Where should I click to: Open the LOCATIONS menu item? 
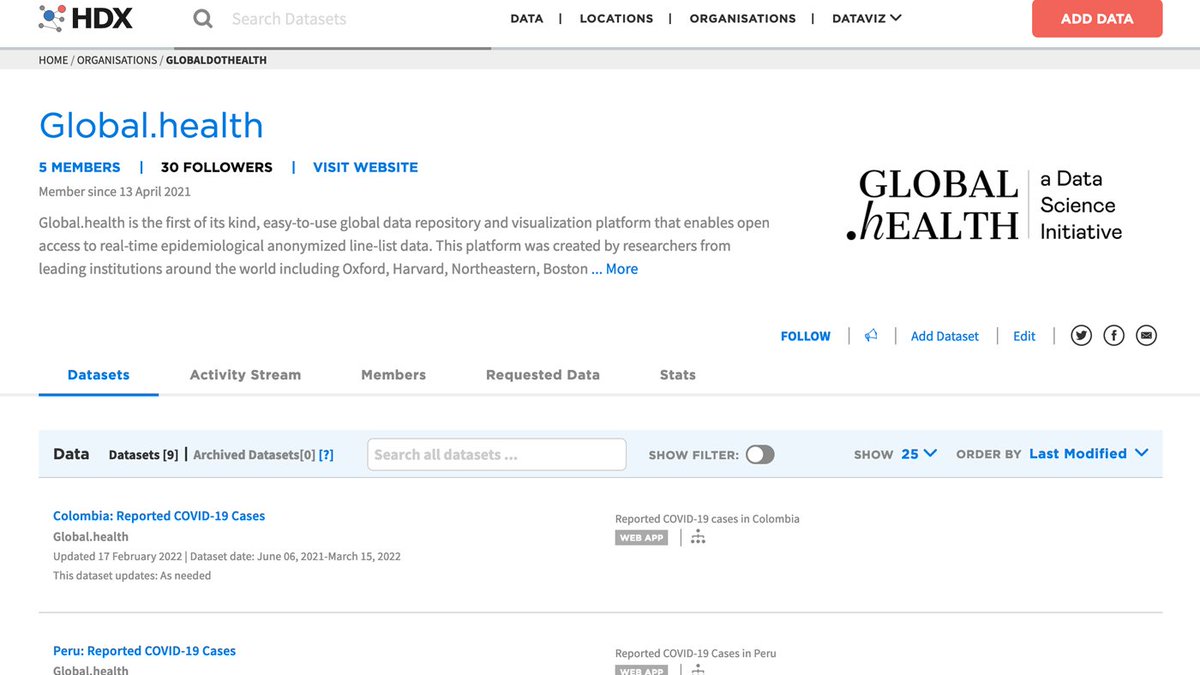coord(616,19)
